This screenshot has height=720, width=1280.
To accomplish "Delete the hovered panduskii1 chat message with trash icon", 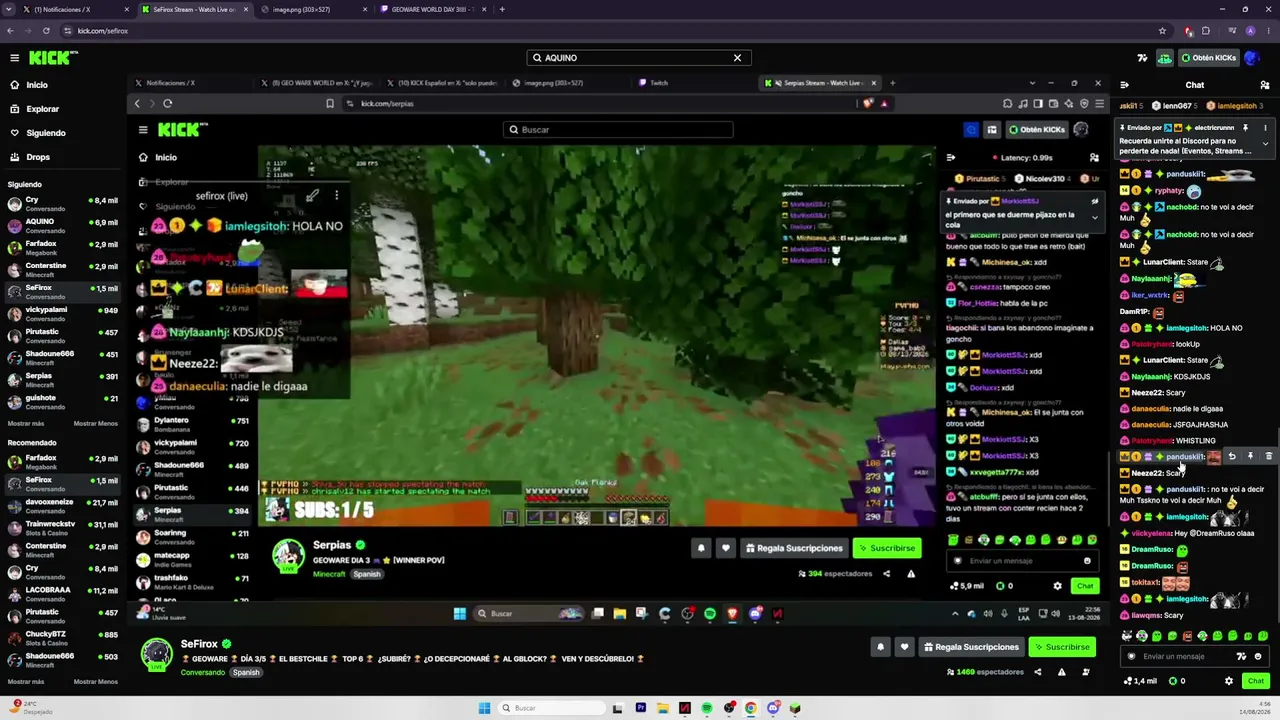I will click(x=1268, y=457).
